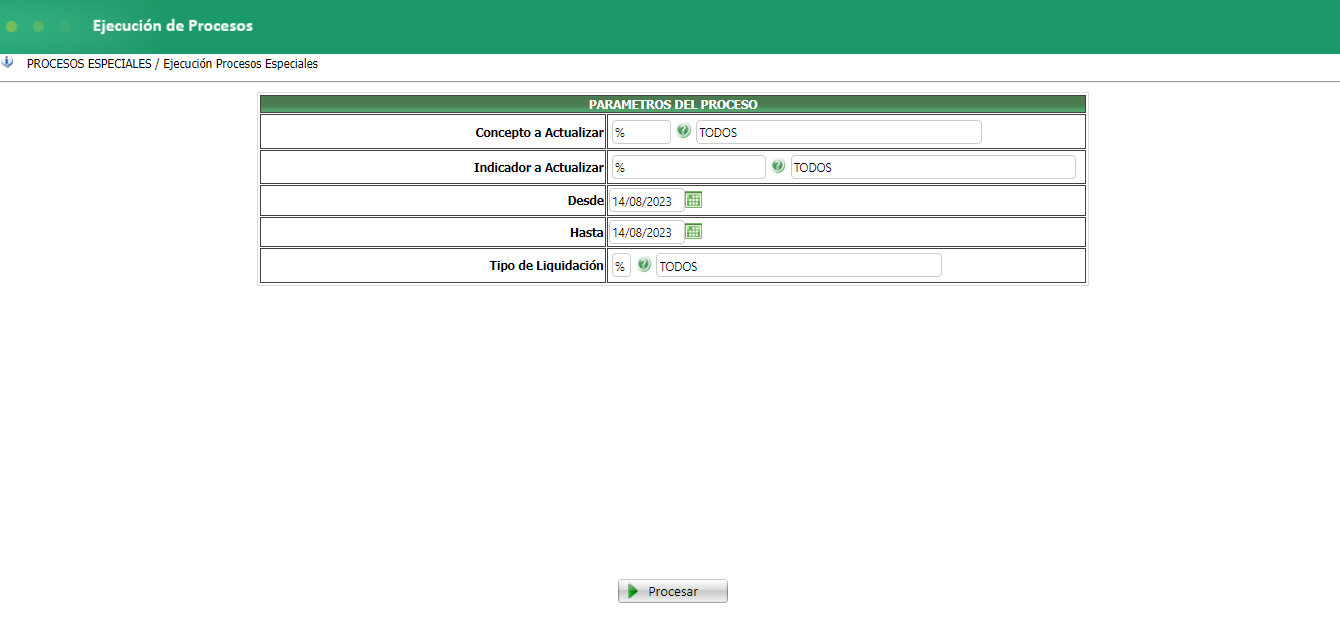Focus the Indicador a Actualizar code field
1340x627 pixels.
(x=688, y=167)
